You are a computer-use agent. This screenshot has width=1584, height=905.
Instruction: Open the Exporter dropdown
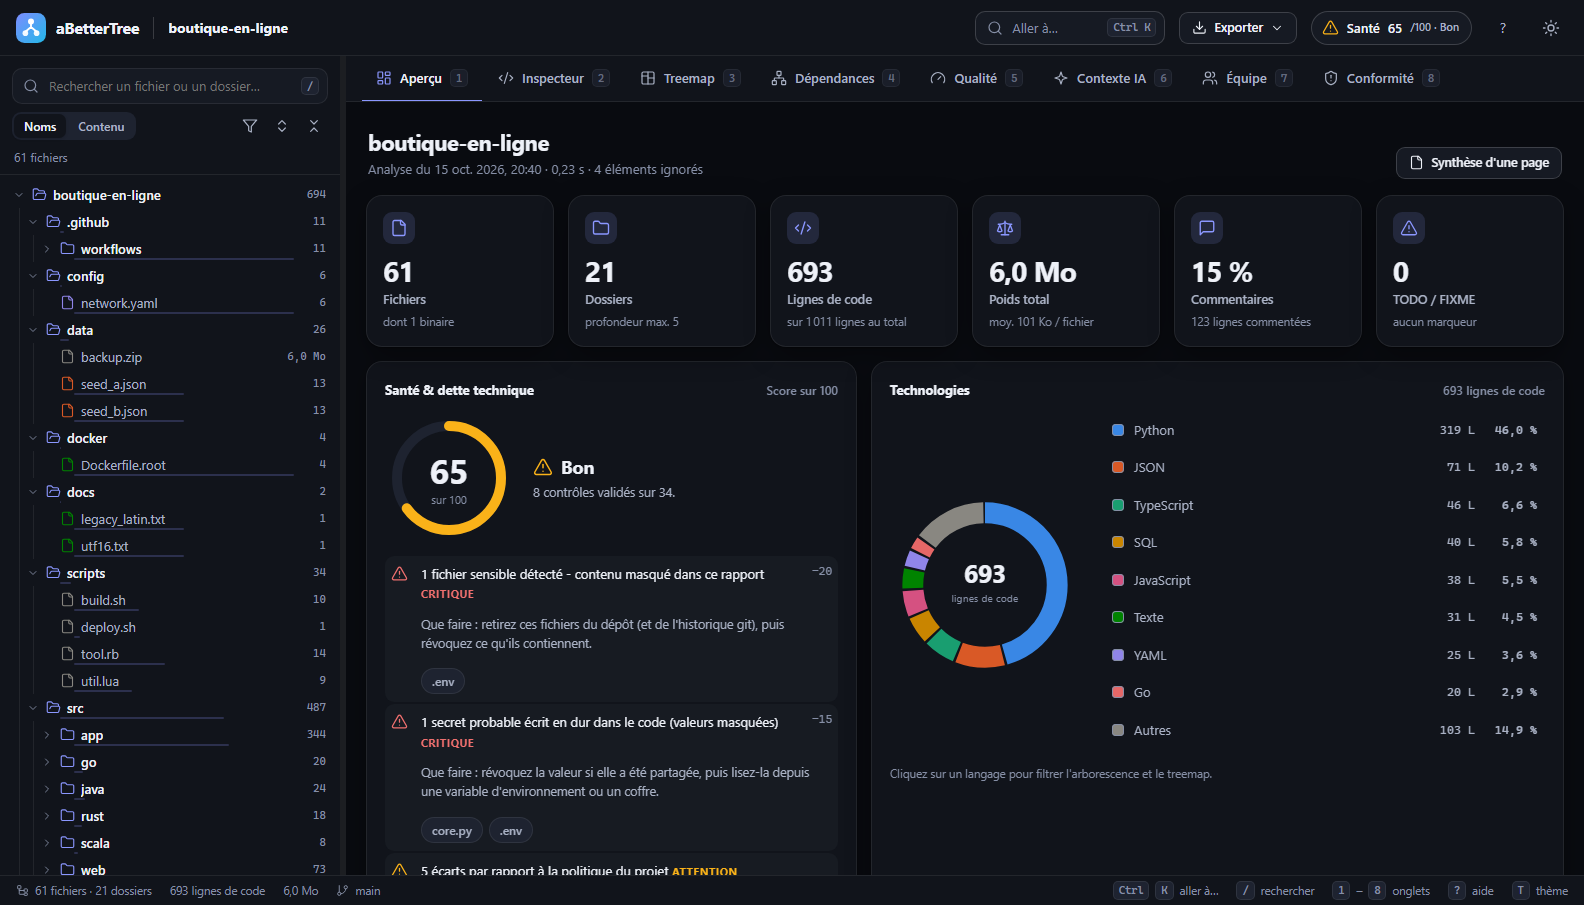click(1237, 28)
